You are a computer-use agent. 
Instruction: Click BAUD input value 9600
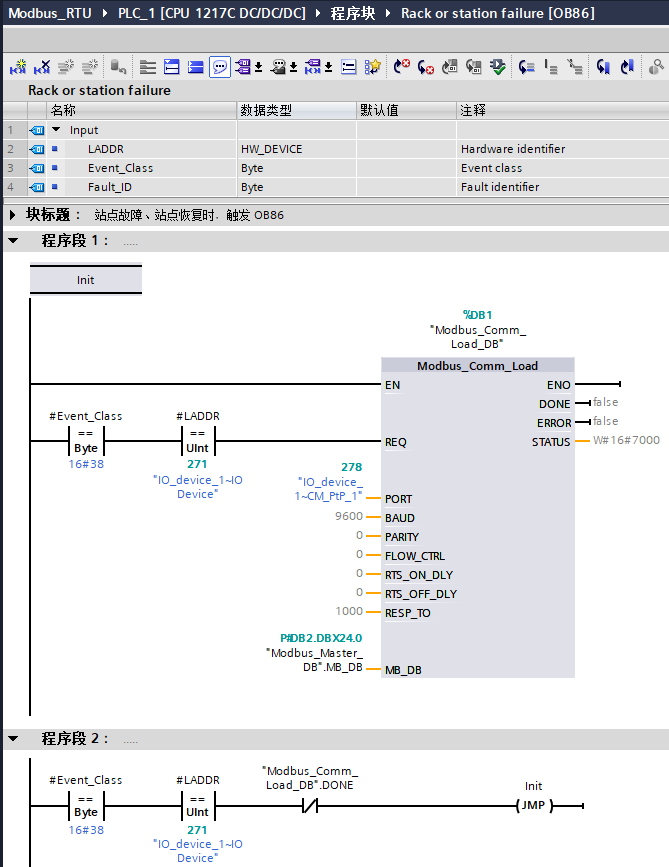[x=349, y=516]
